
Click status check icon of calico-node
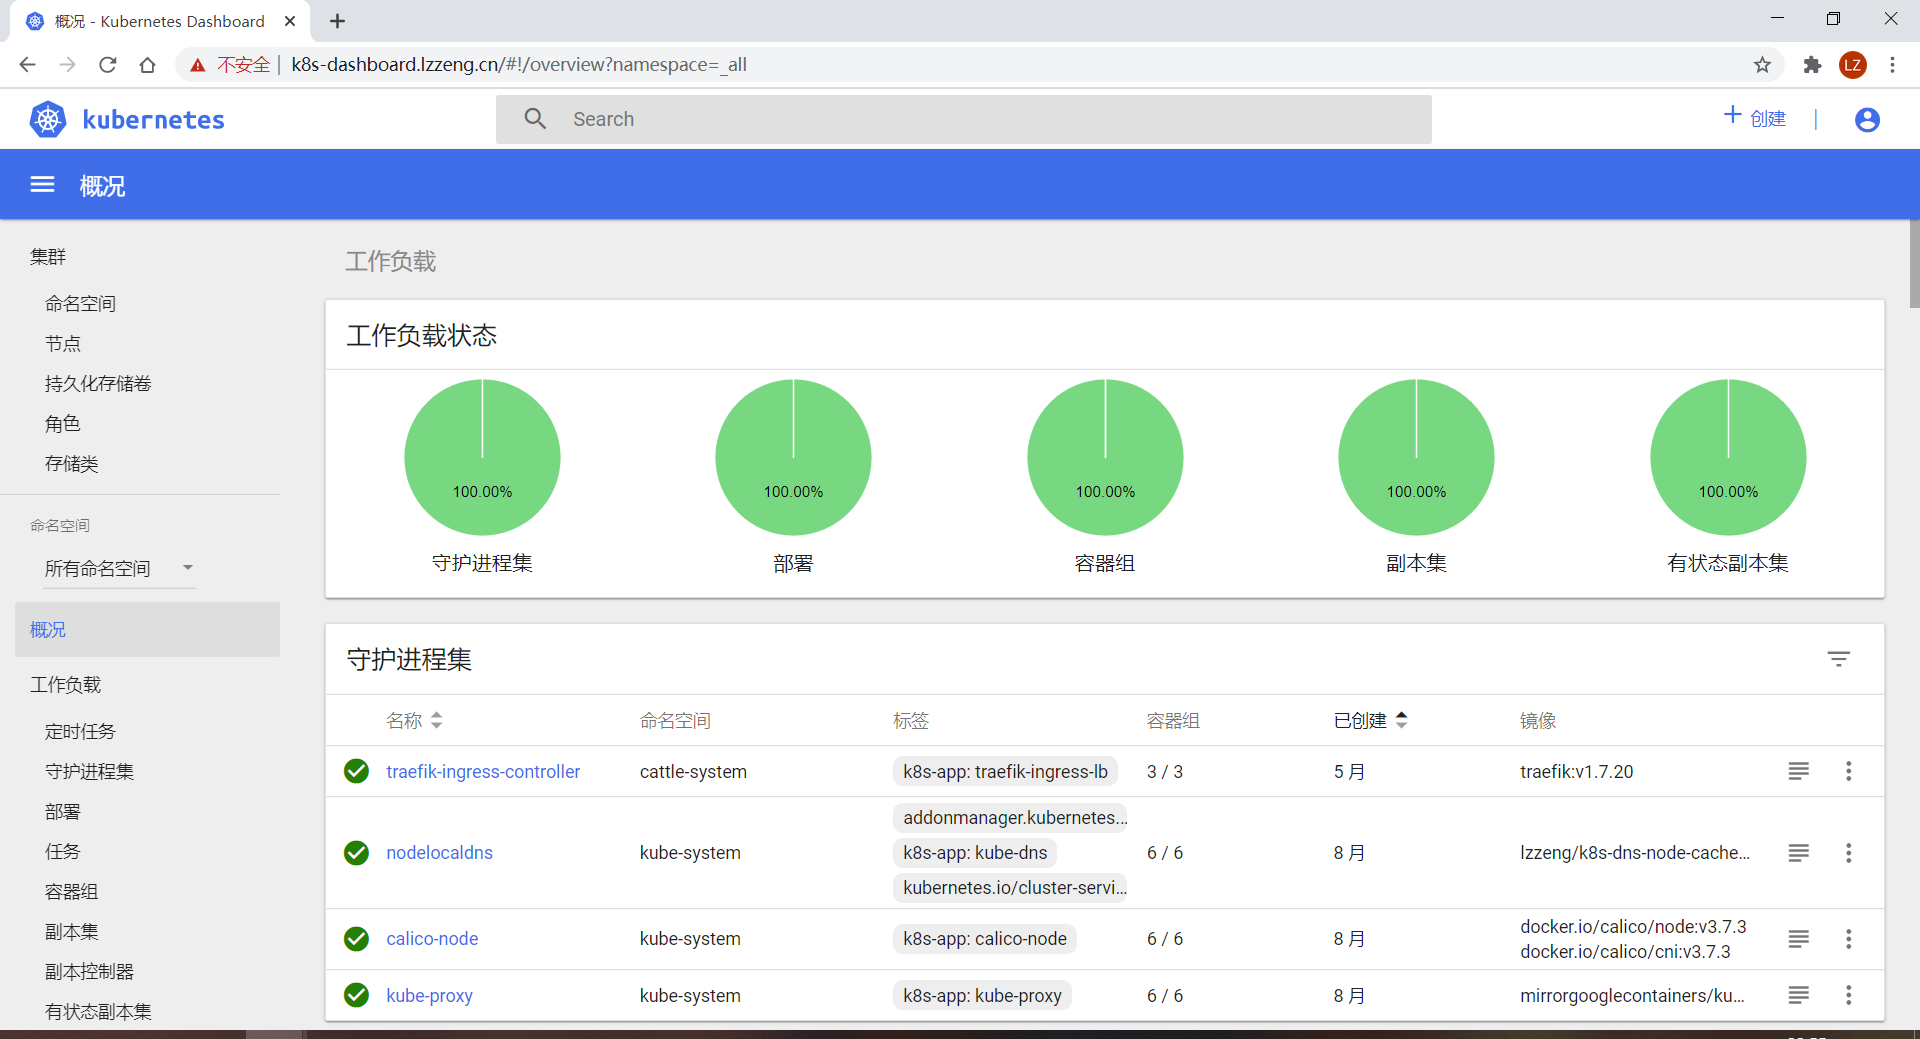click(356, 939)
